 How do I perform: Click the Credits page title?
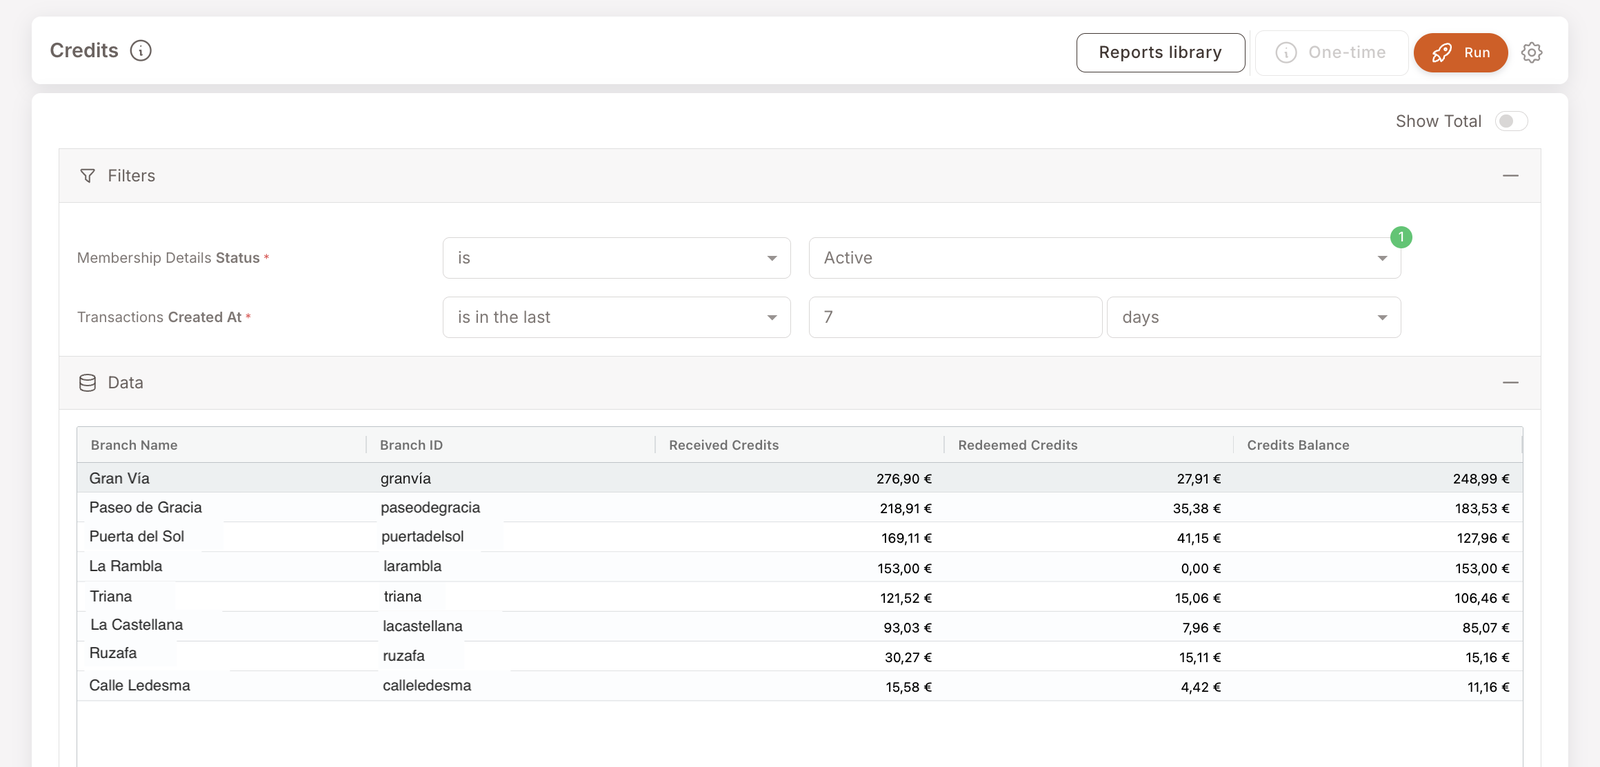(x=84, y=50)
